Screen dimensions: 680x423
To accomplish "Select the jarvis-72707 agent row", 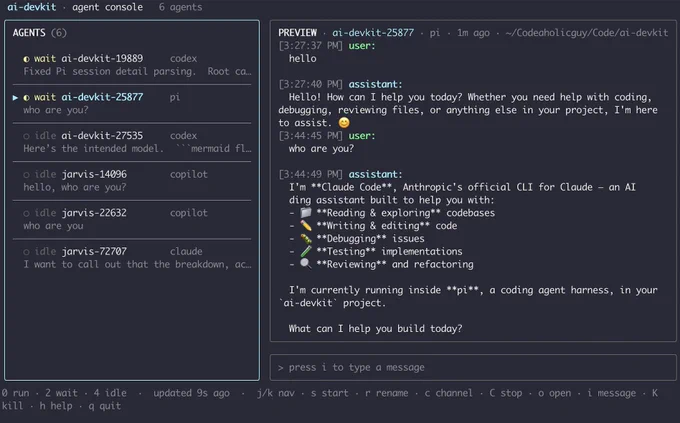I will pyautogui.click(x=132, y=258).
